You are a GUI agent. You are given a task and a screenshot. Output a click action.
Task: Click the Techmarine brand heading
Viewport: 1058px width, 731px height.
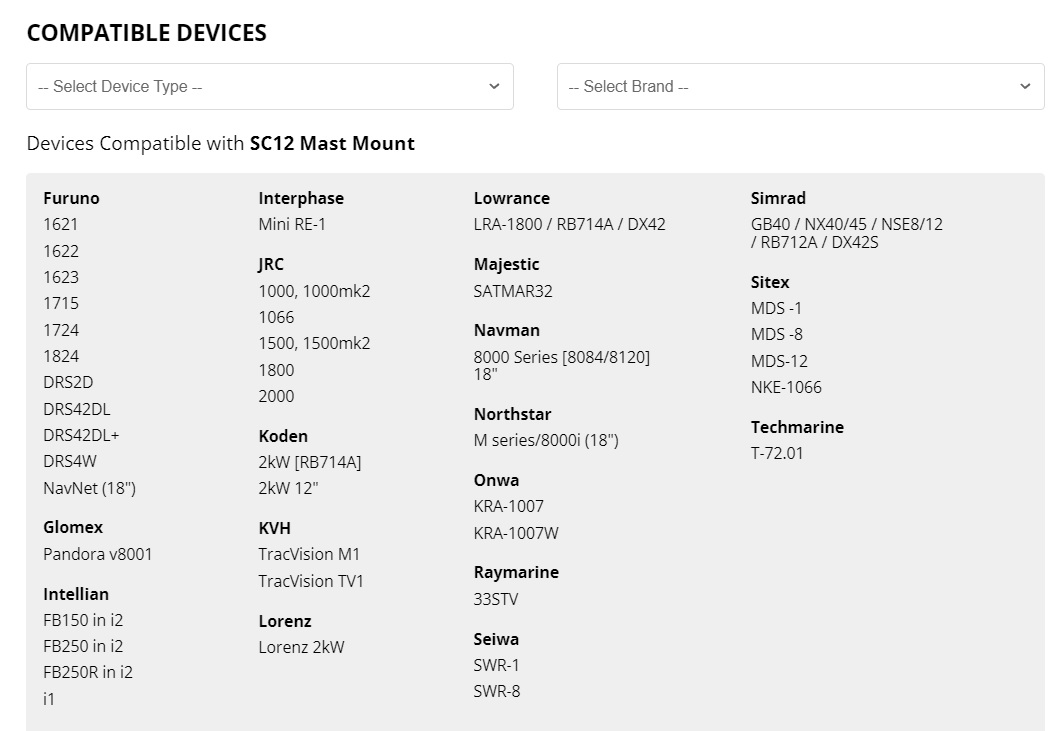[x=798, y=427]
